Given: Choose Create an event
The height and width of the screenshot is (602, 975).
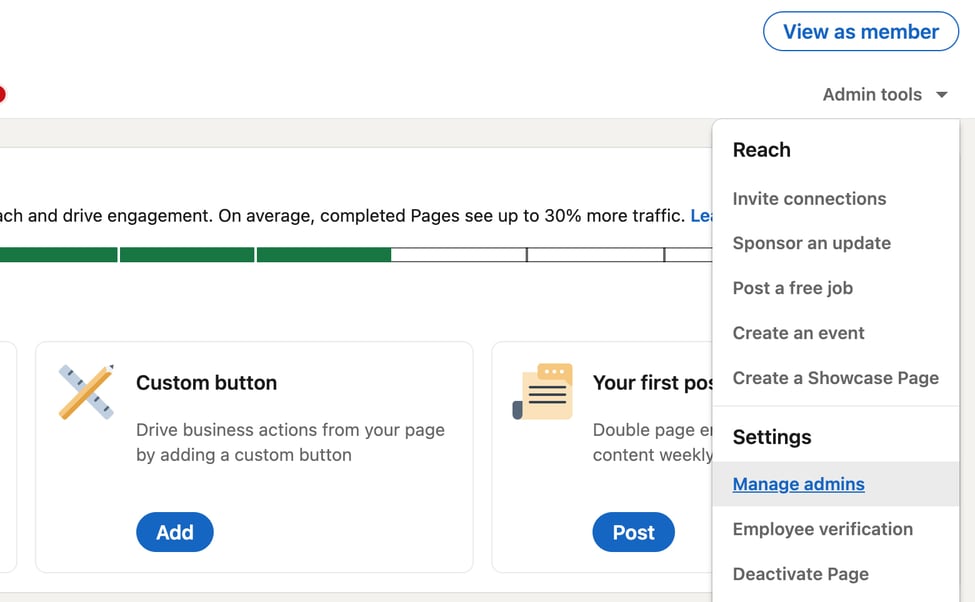Looking at the screenshot, I should (x=800, y=333).
